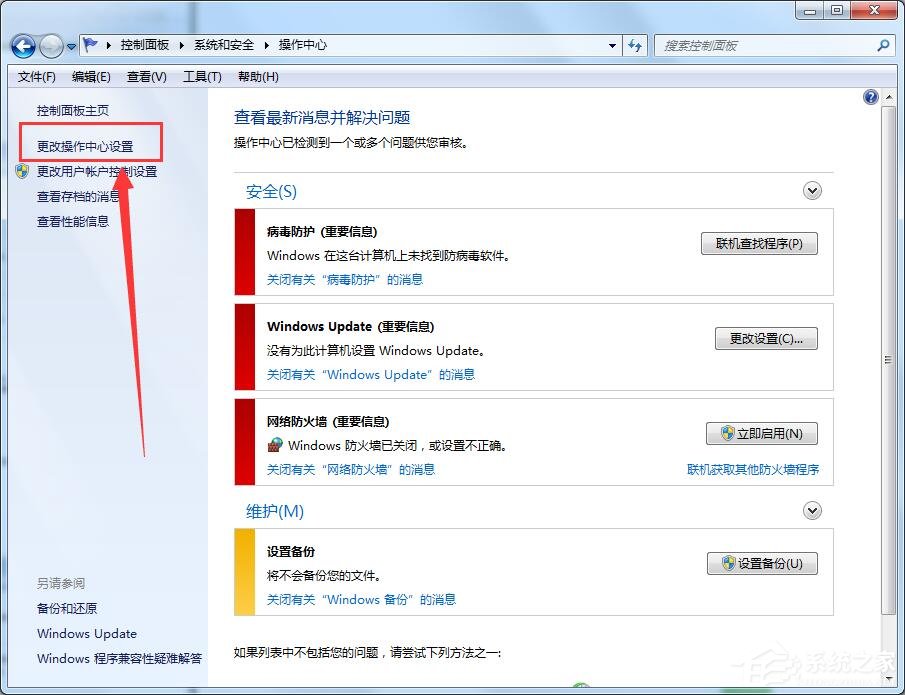Open the 文件(F) menu
The image size is (905, 695).
click(x=36, y=76)
